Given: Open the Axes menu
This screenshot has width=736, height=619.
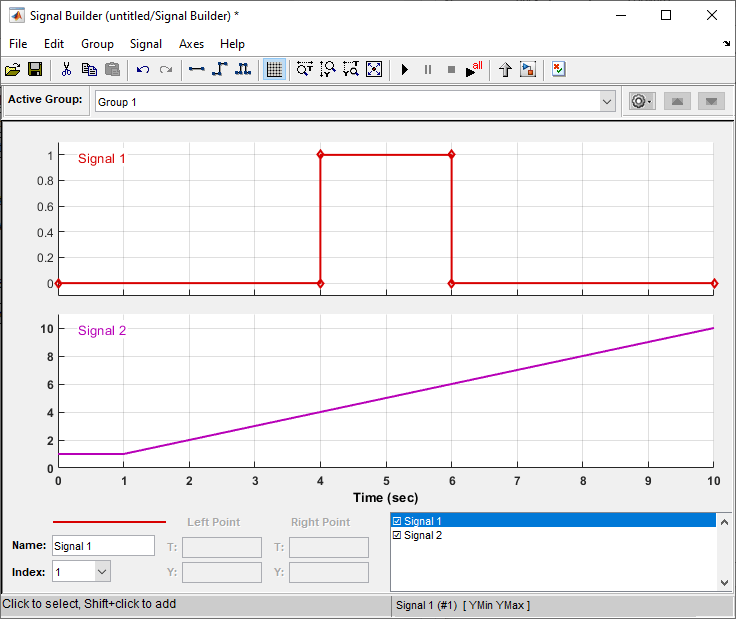Looking at the screenshot, I should pos(192,44).
